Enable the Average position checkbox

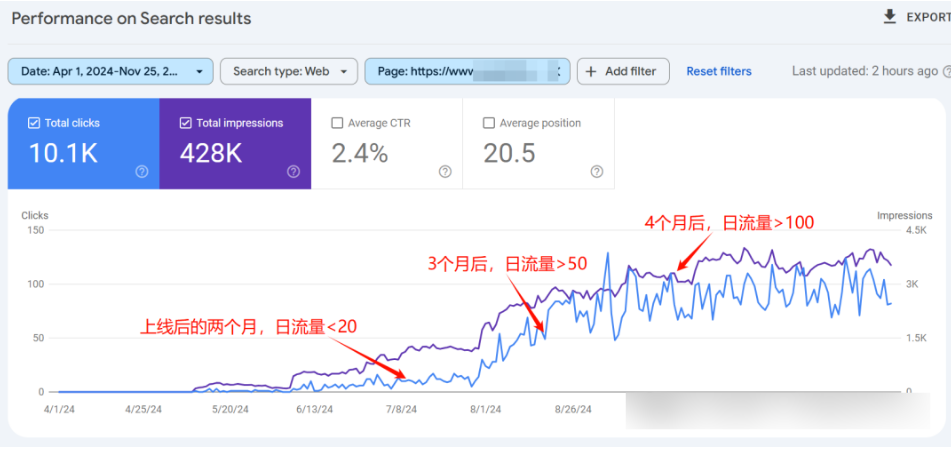489,123
